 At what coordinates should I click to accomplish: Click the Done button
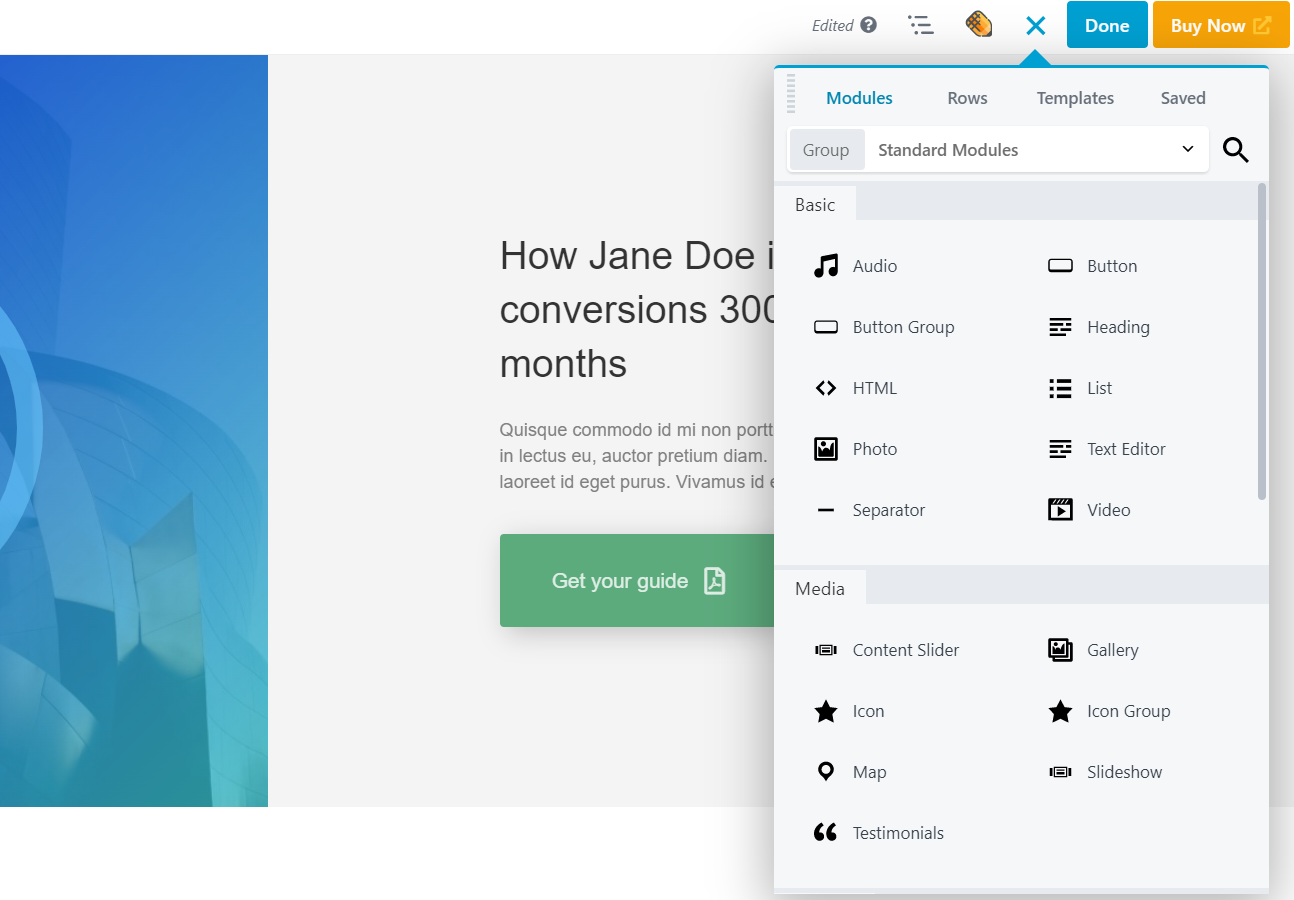(1107, 26)
